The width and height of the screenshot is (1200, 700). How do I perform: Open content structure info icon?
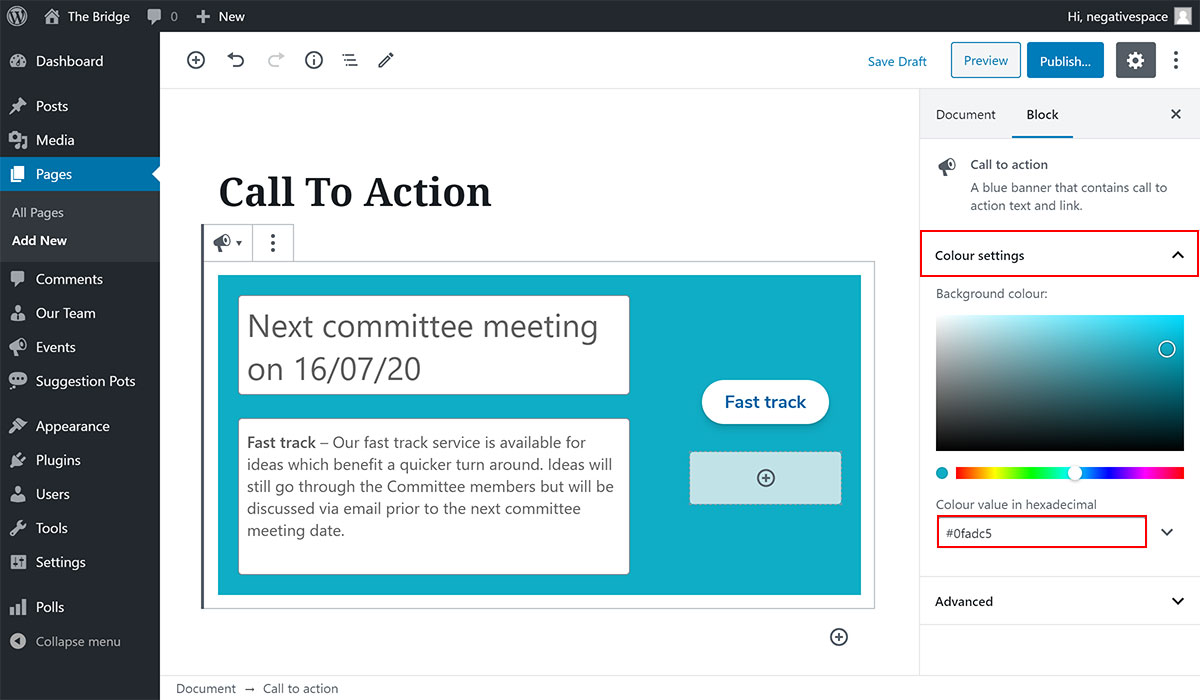pyautogui.click(x=314, y=60)
